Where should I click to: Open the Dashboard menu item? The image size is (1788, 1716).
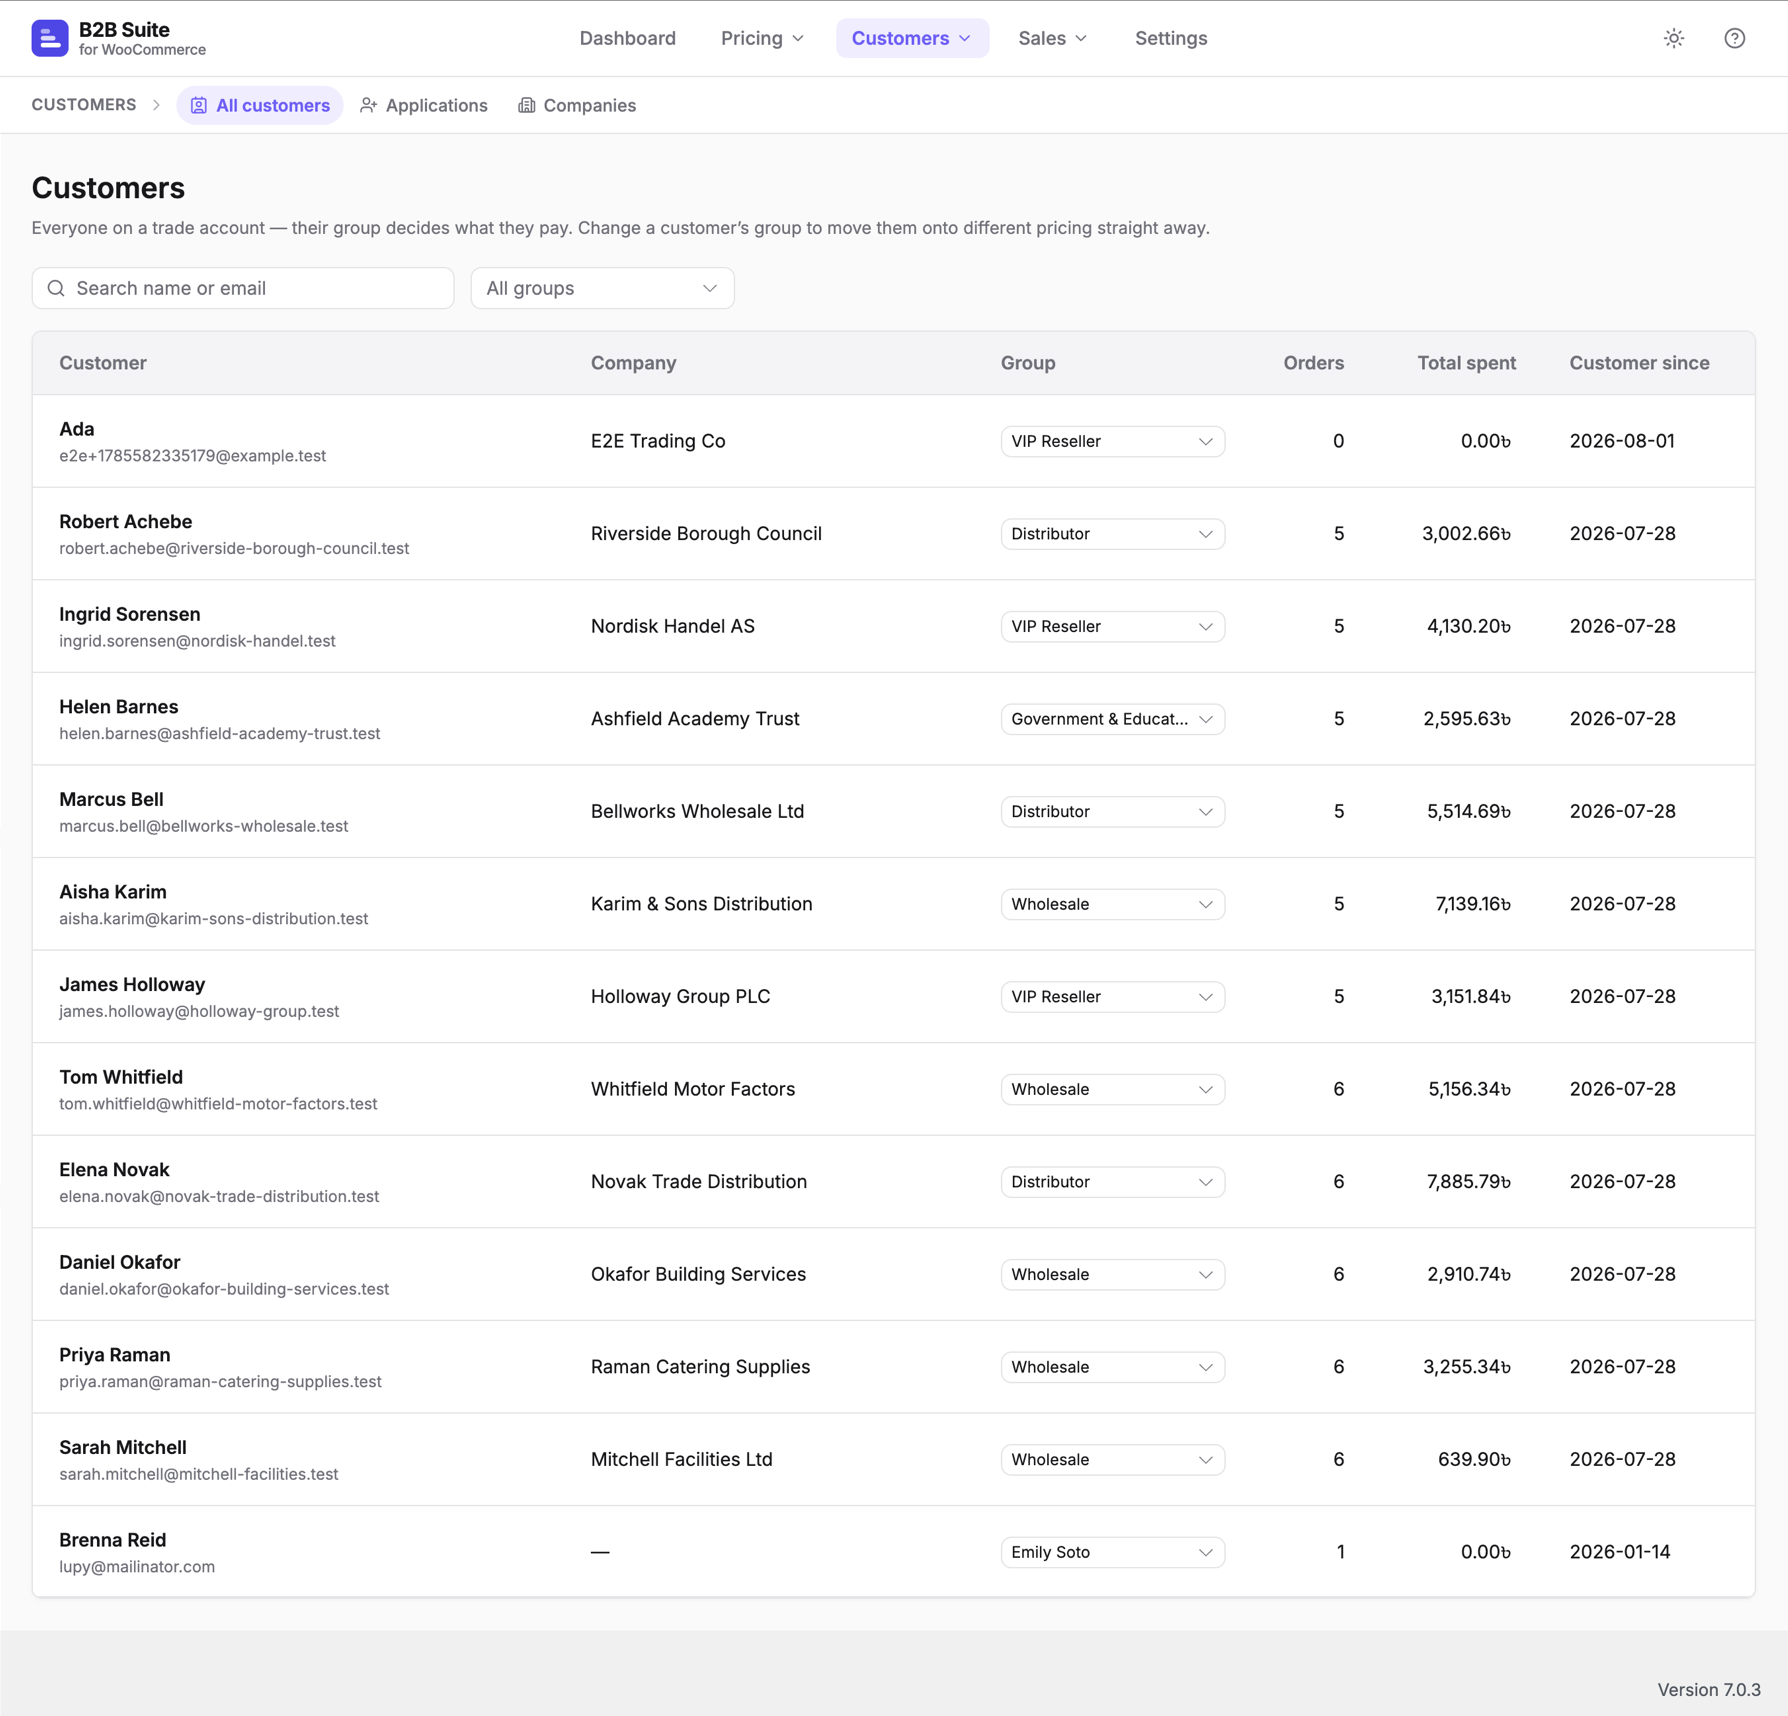click(627, 38)
